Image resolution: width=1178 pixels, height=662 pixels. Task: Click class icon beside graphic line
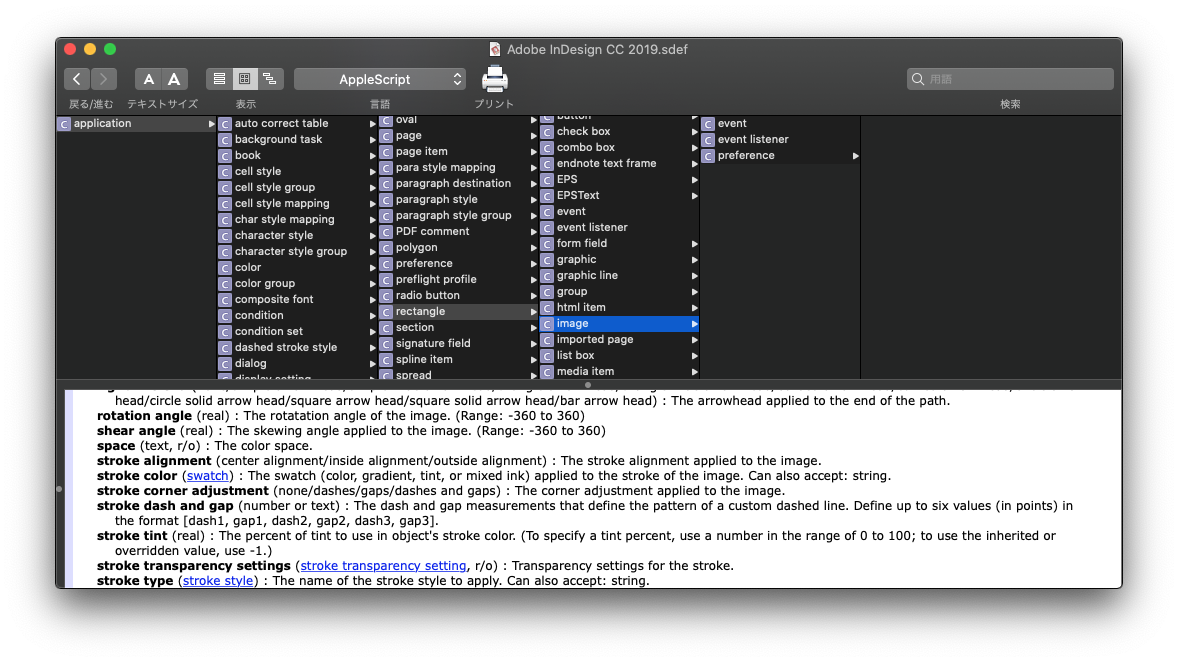[x=547, y=276]
